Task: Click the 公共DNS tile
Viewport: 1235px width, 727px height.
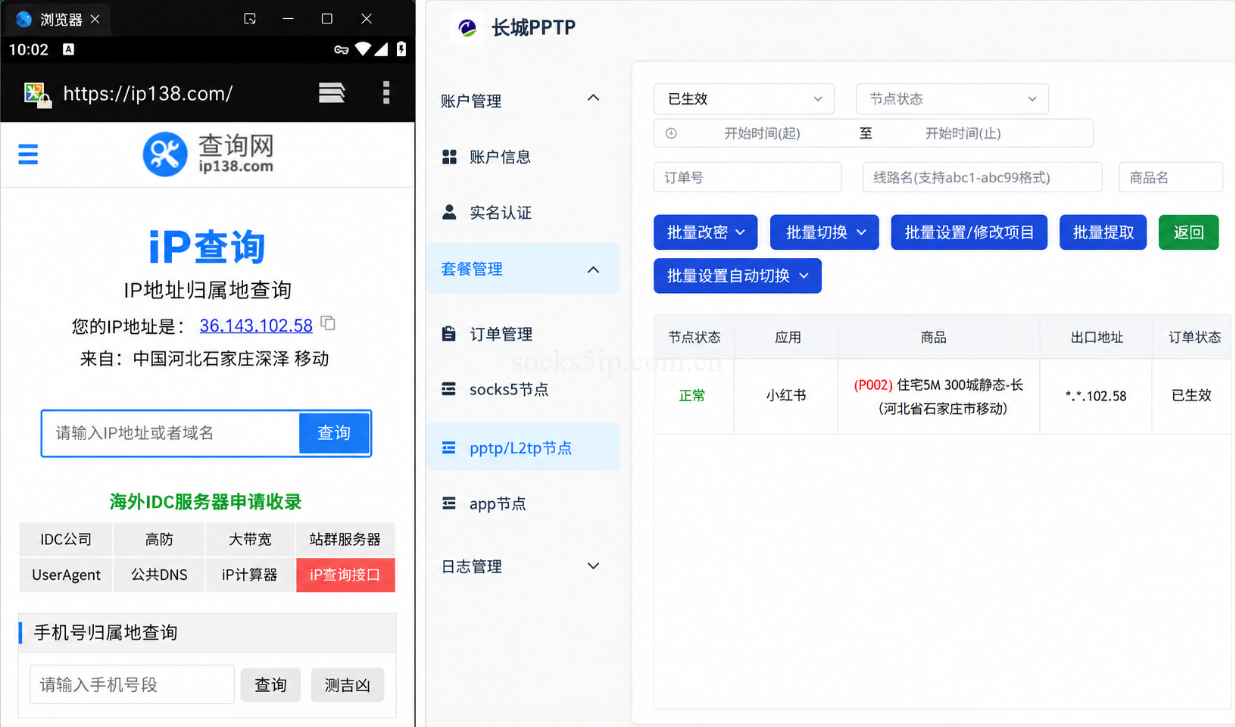Action: 159,575
